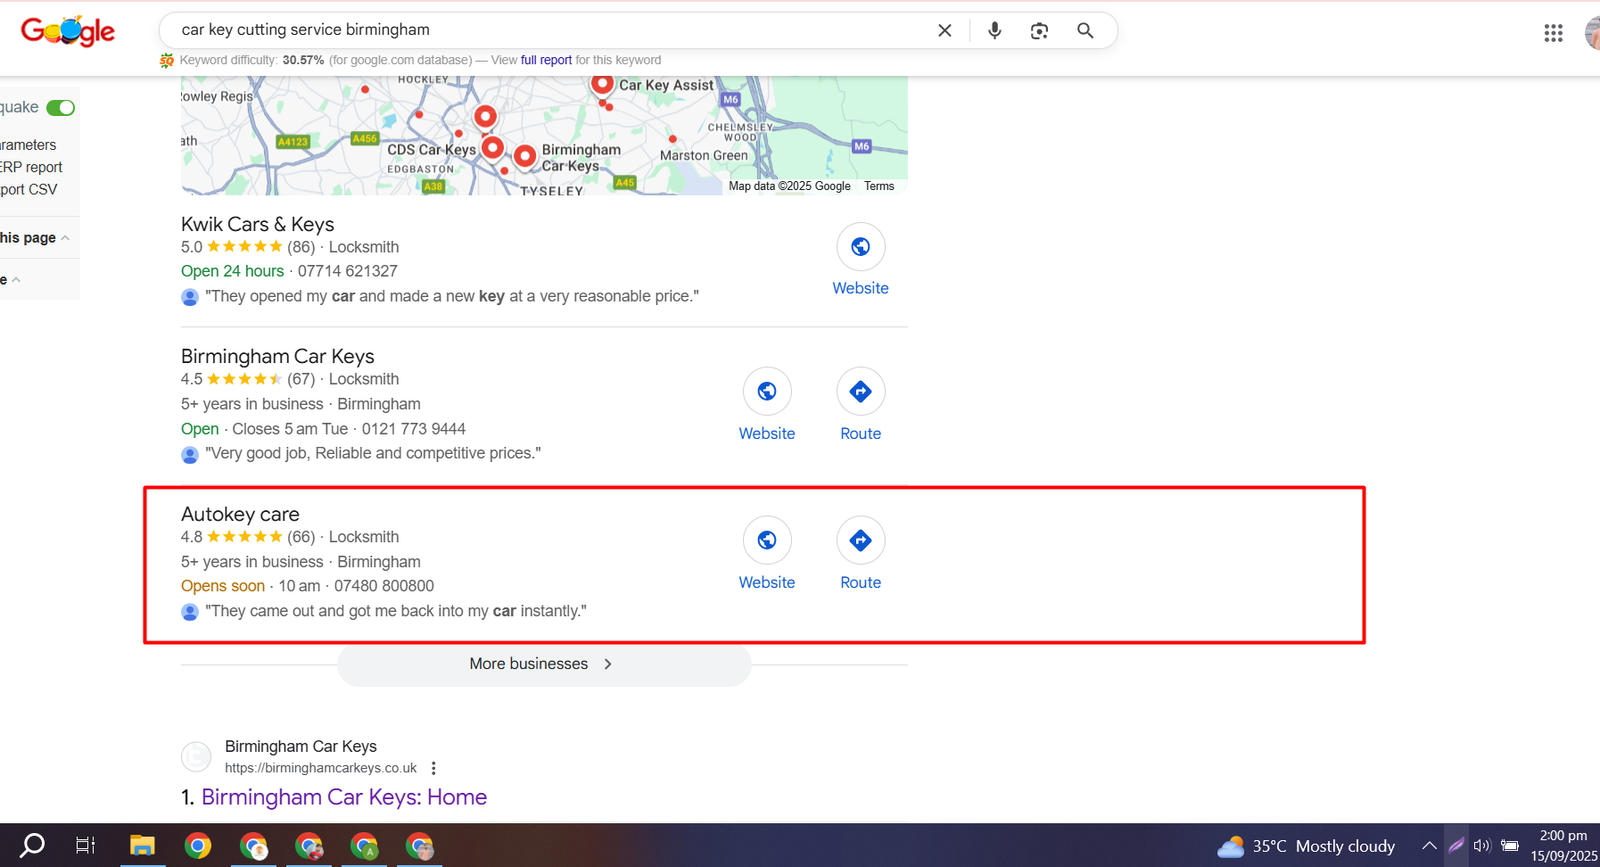Click the Autokey care business title
The height and width of the screenshot is (867, 1600).
coord(240,514)
